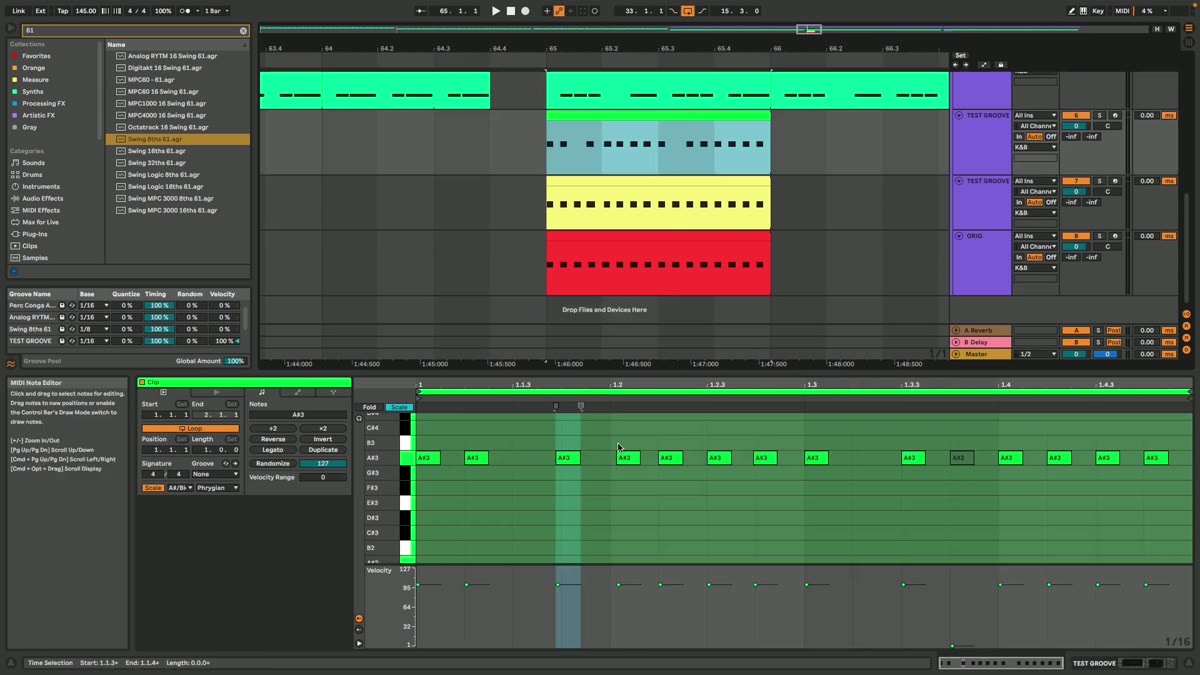This screenshot has width=1200, height=675.
Task: Click the Arrangement Record button
Action: [525, 11]
